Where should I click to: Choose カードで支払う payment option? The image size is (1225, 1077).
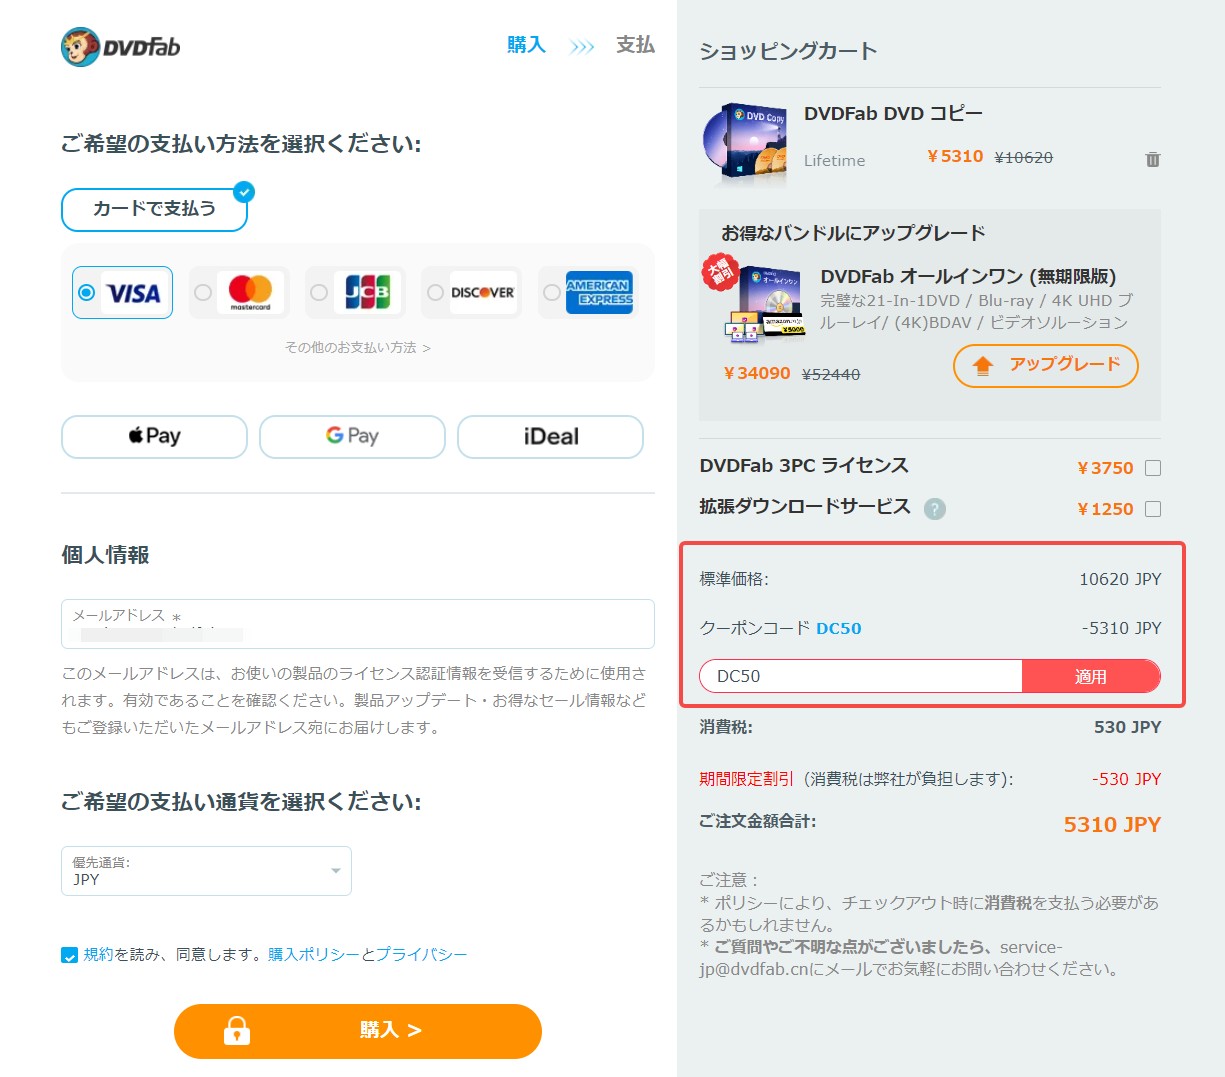154,209
